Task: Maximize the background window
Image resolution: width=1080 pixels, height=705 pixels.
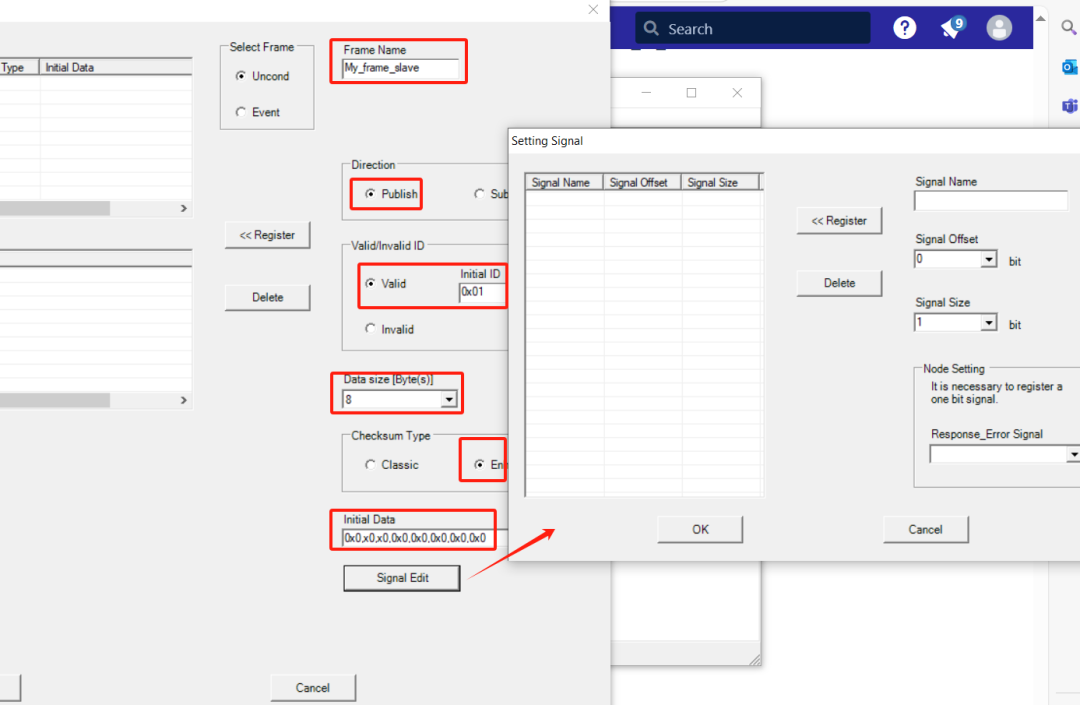Action: click(692, 92)
